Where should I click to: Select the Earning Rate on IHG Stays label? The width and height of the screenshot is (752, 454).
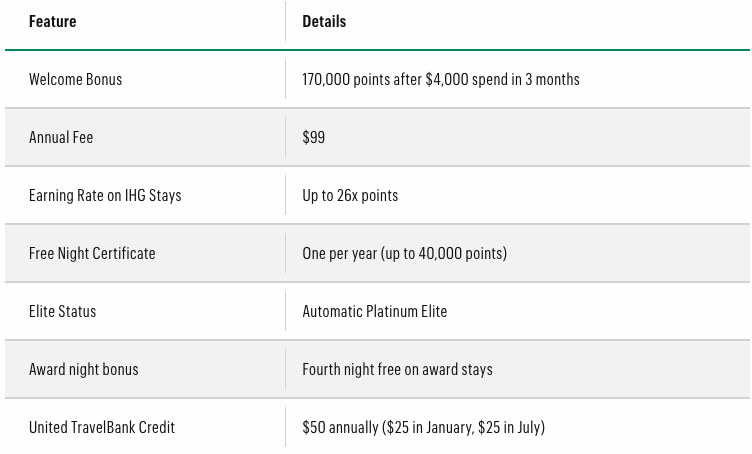(x=105, y=195)
